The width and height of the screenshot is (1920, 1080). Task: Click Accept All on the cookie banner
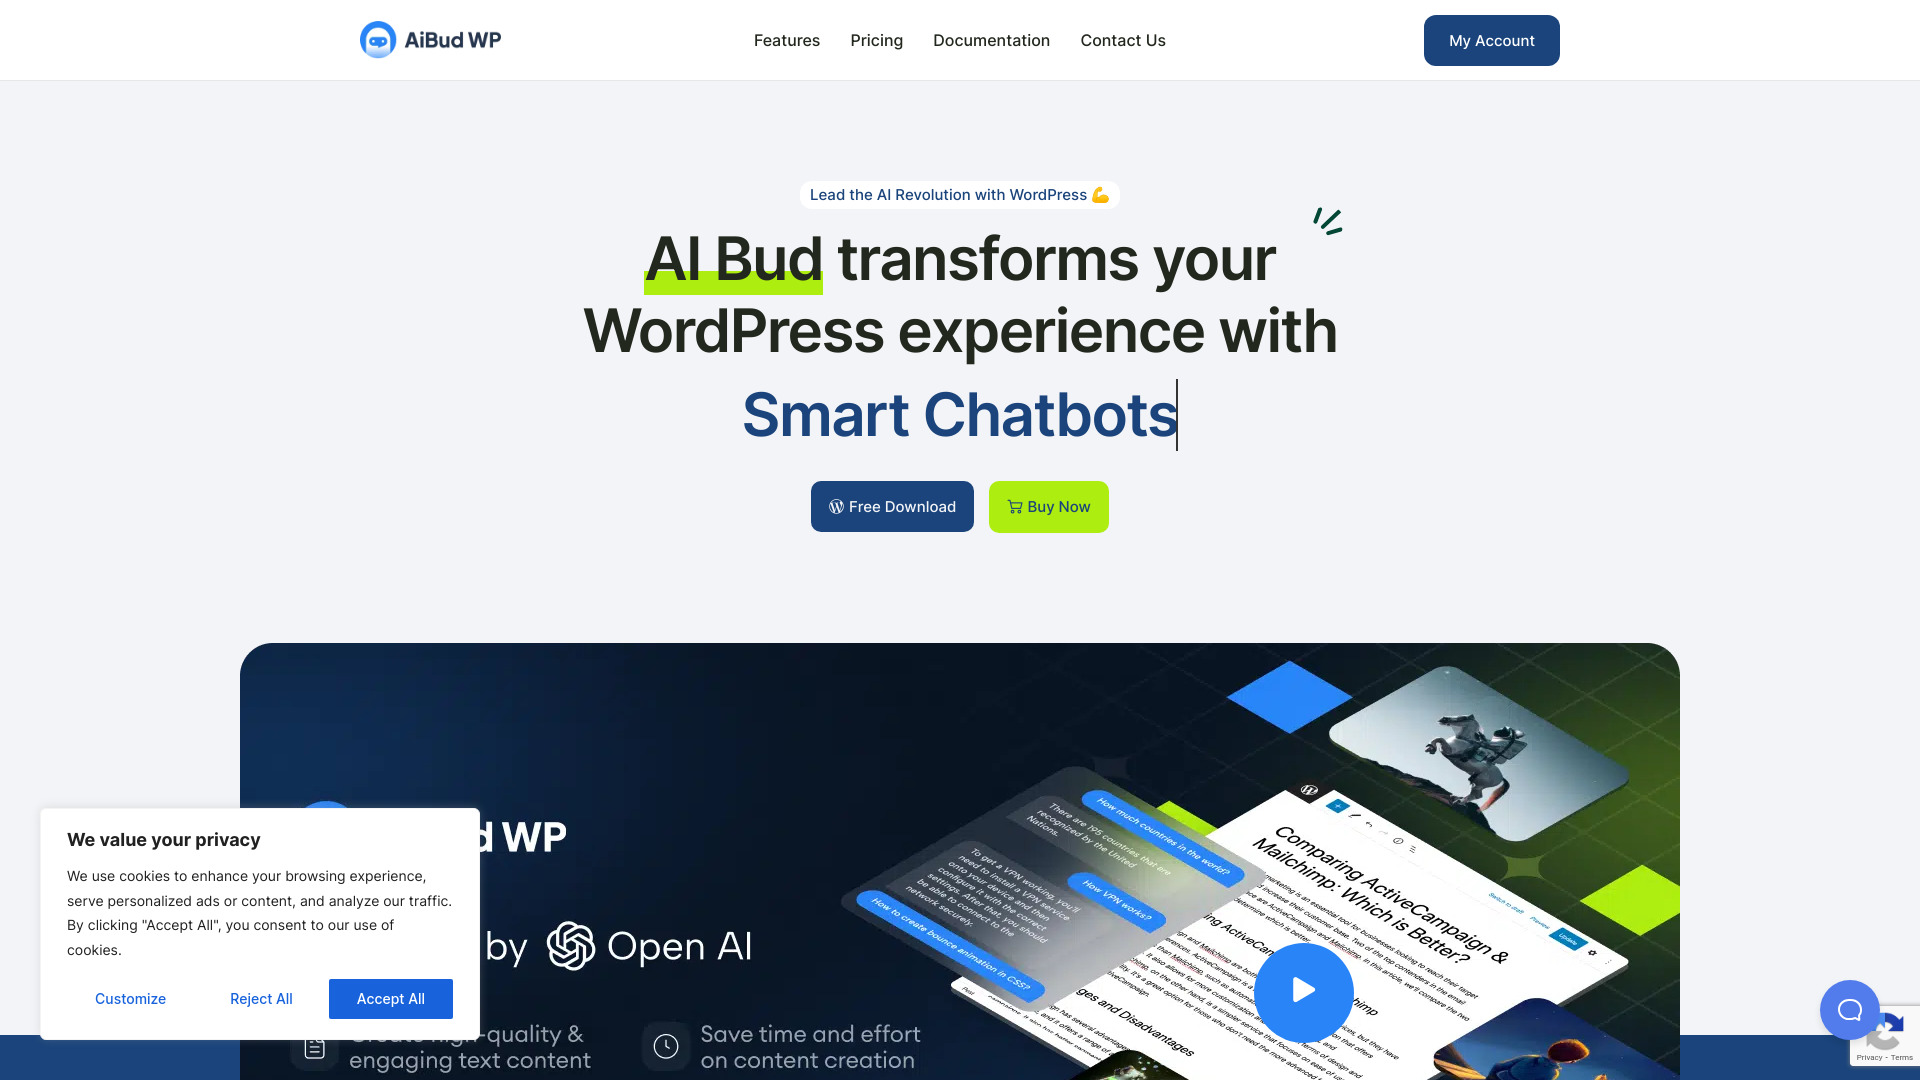click(390, 998)
